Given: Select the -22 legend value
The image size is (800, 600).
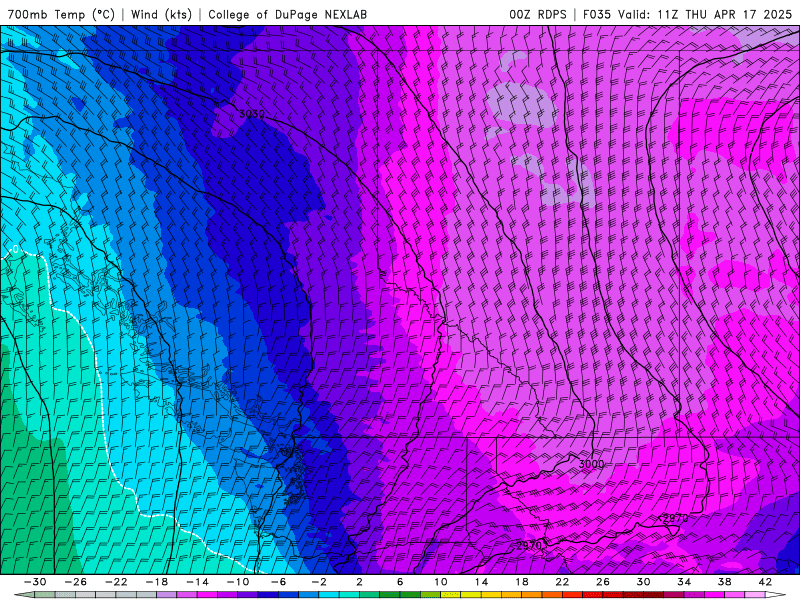Looking at the screenshot, I should pos(116,582).
